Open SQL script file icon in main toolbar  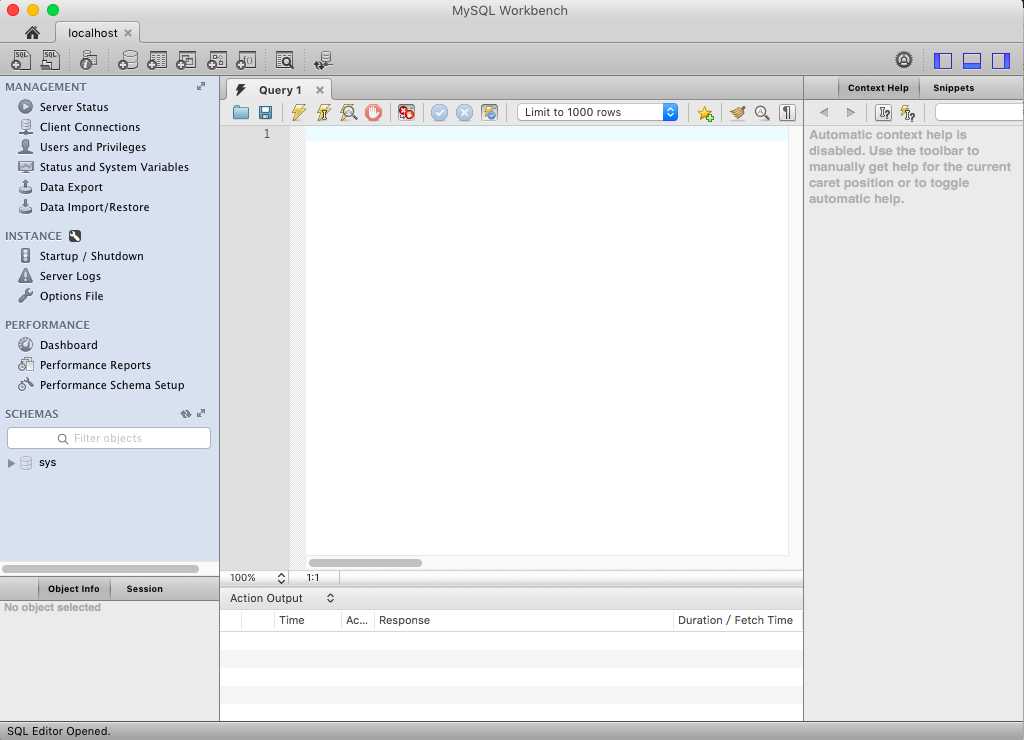coord(50,60)
